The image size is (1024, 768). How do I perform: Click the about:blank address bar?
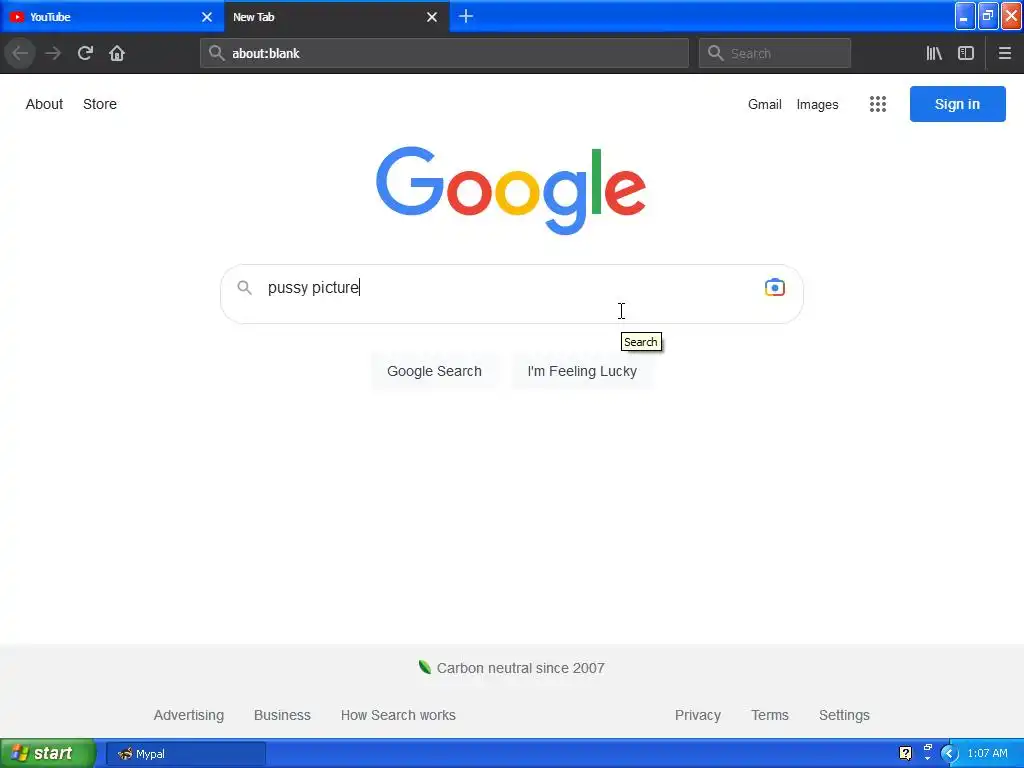[x=444, y=53]
